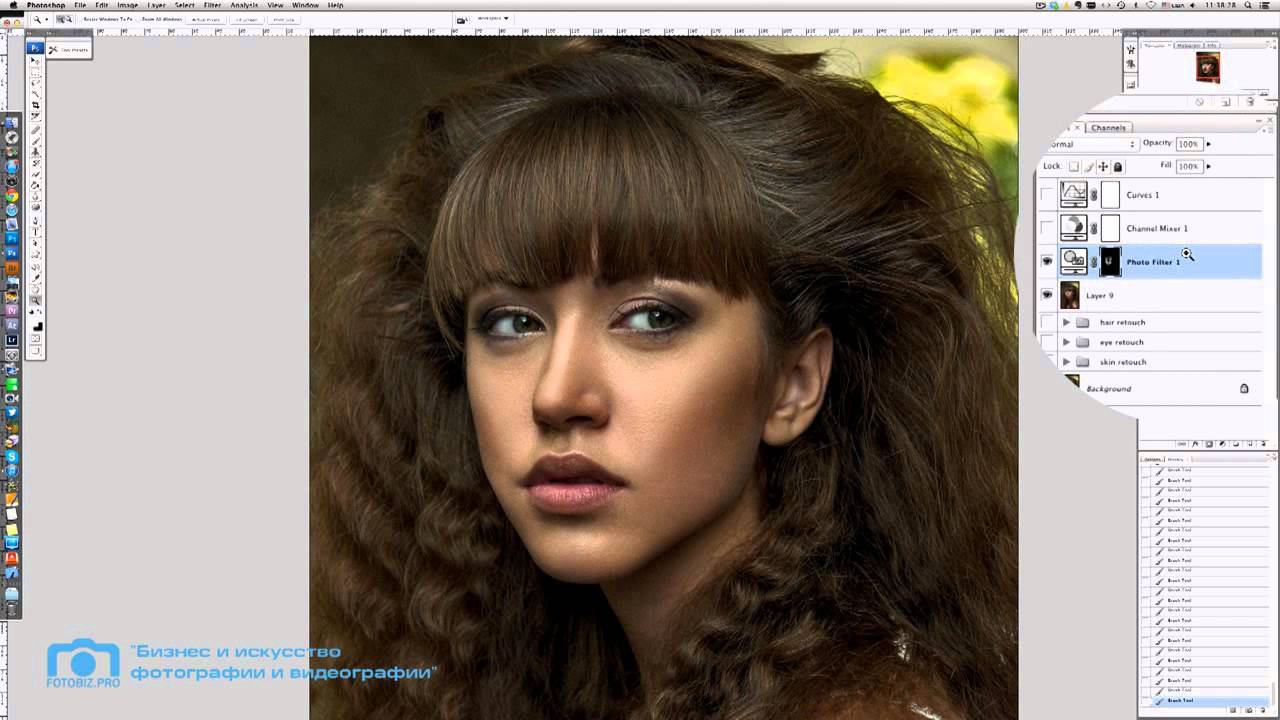Image resolution: width=1280 pixels, height=720 pixels.
Task: Hide the Photo Filter 1 layer
Action: coord(1047,262)
